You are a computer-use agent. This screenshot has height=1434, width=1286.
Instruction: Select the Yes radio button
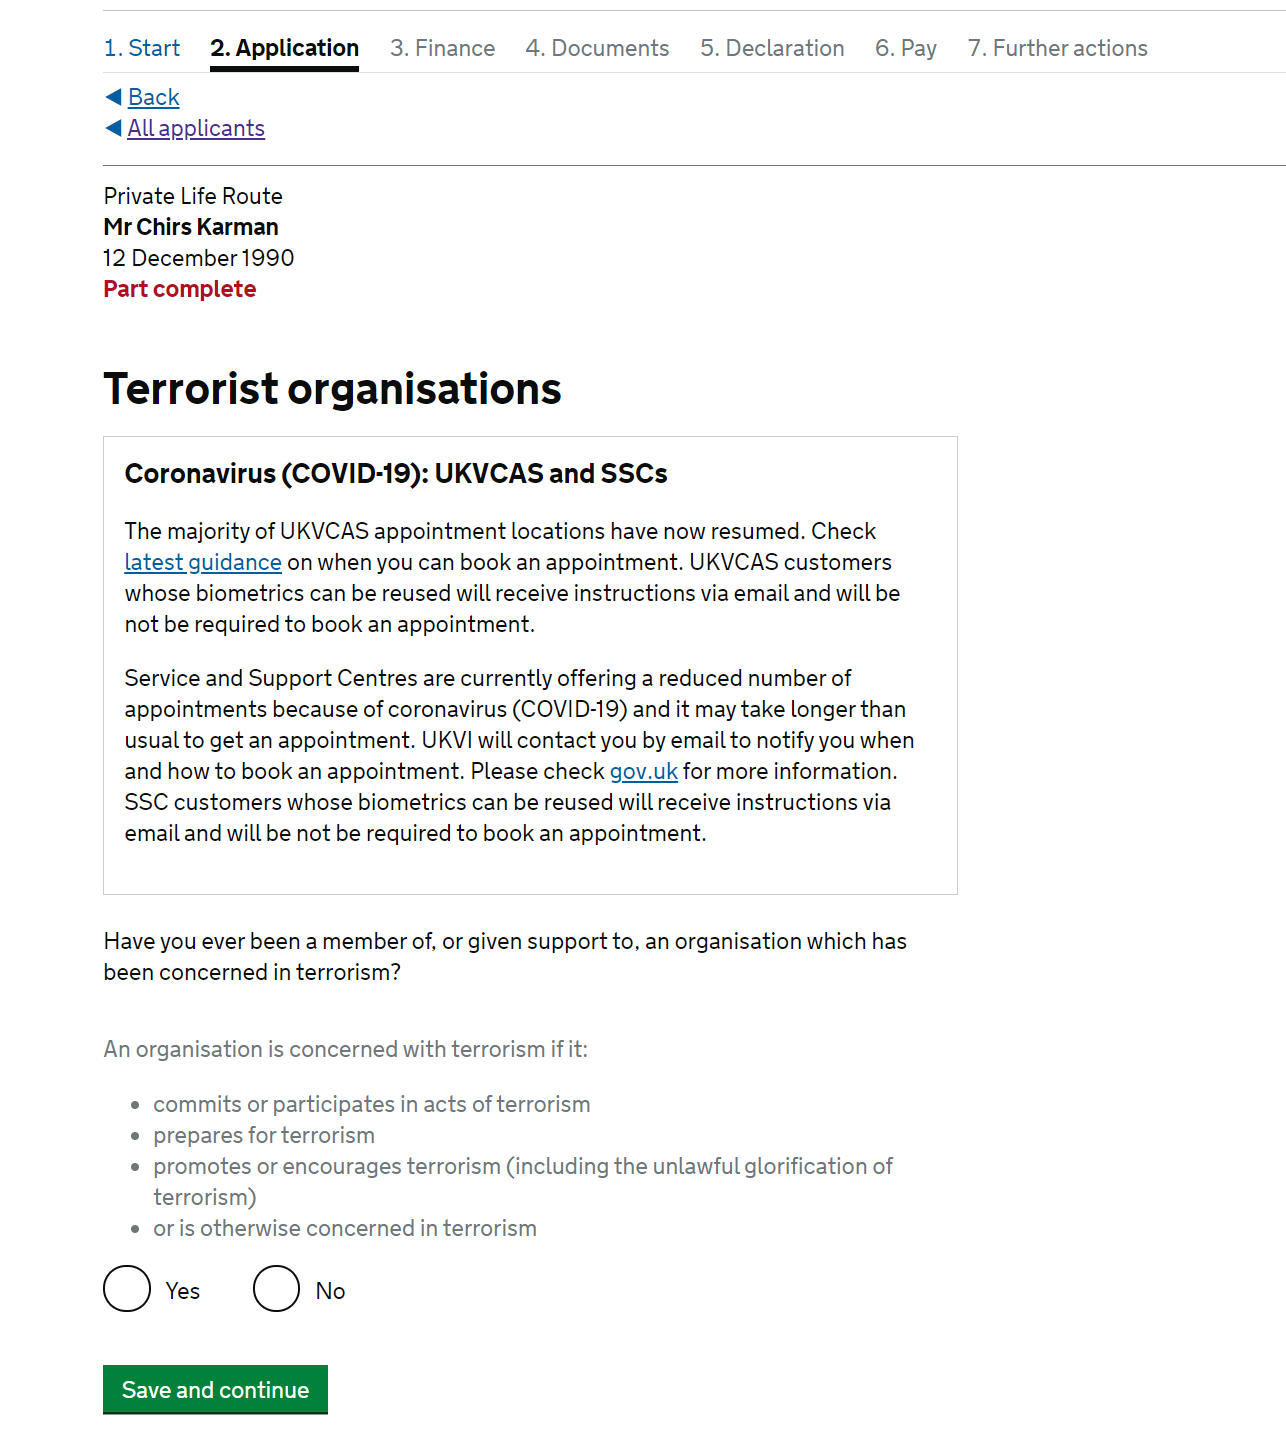pyautogui.click(x=127, y=1288)
